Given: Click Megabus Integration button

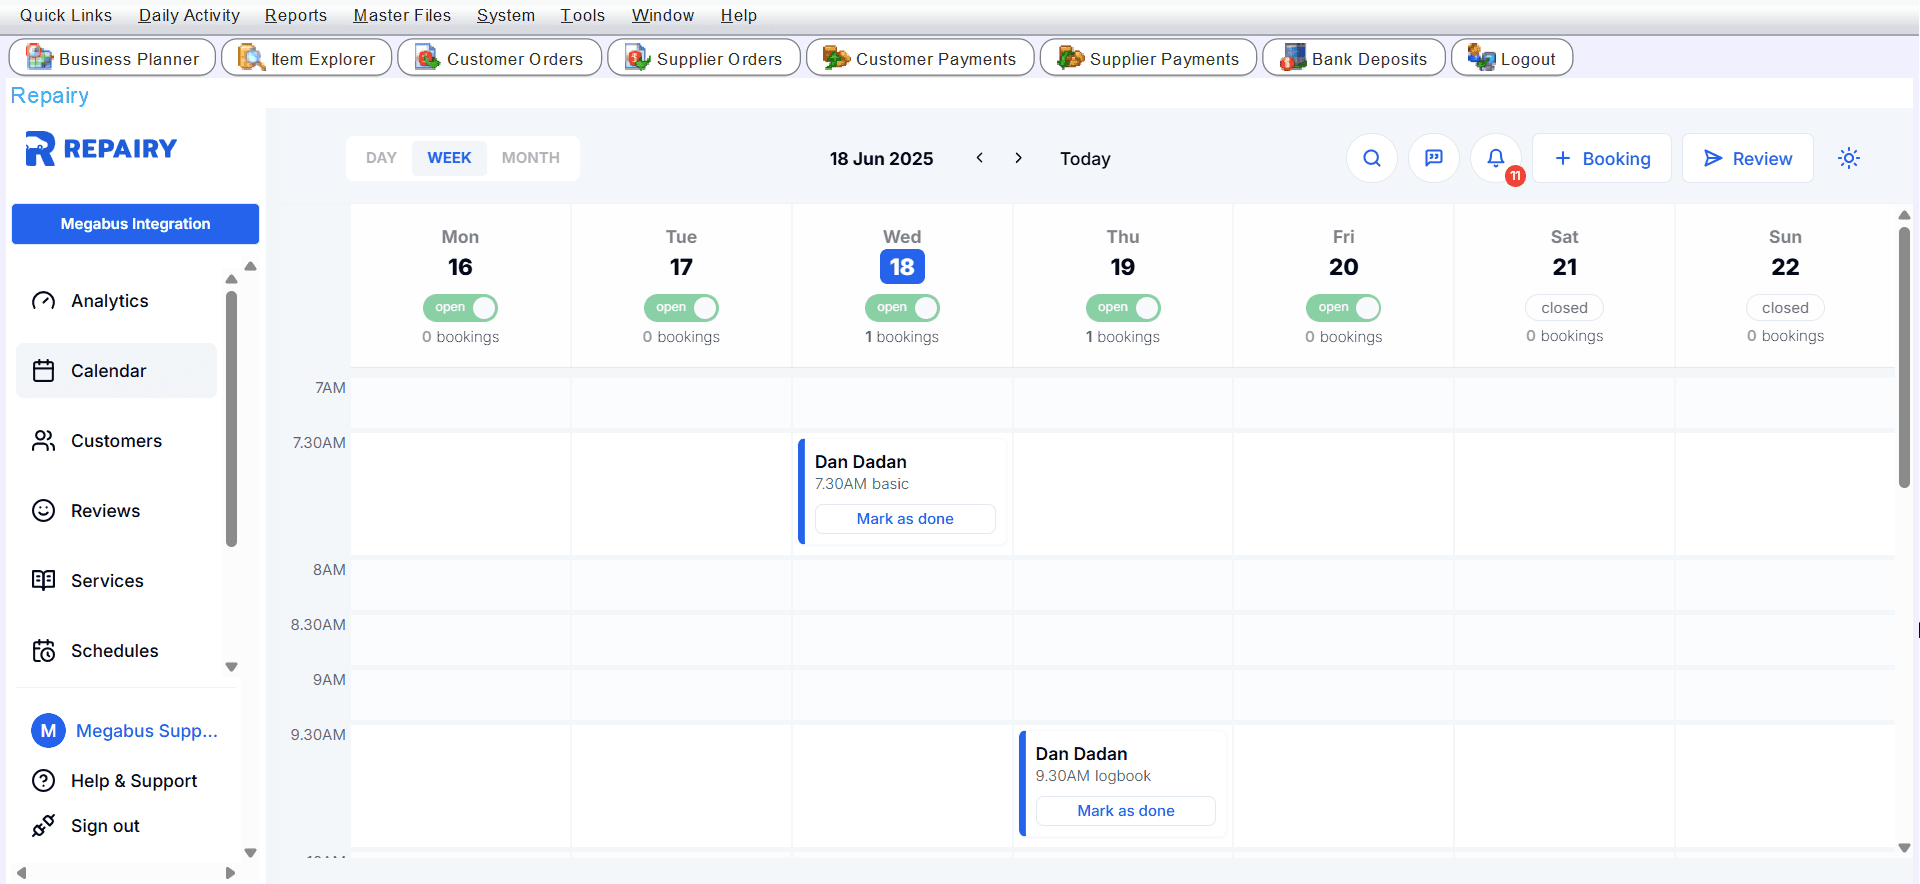Looking at the screenshot, I should coord(135,224).
